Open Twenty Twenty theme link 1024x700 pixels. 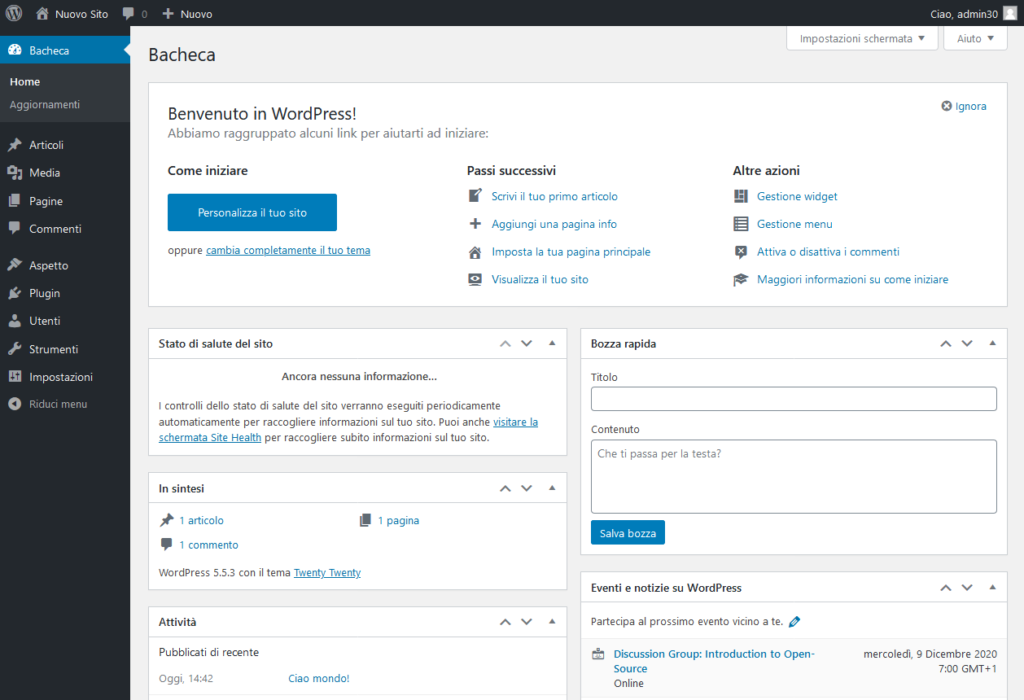[x=327, y=573]
